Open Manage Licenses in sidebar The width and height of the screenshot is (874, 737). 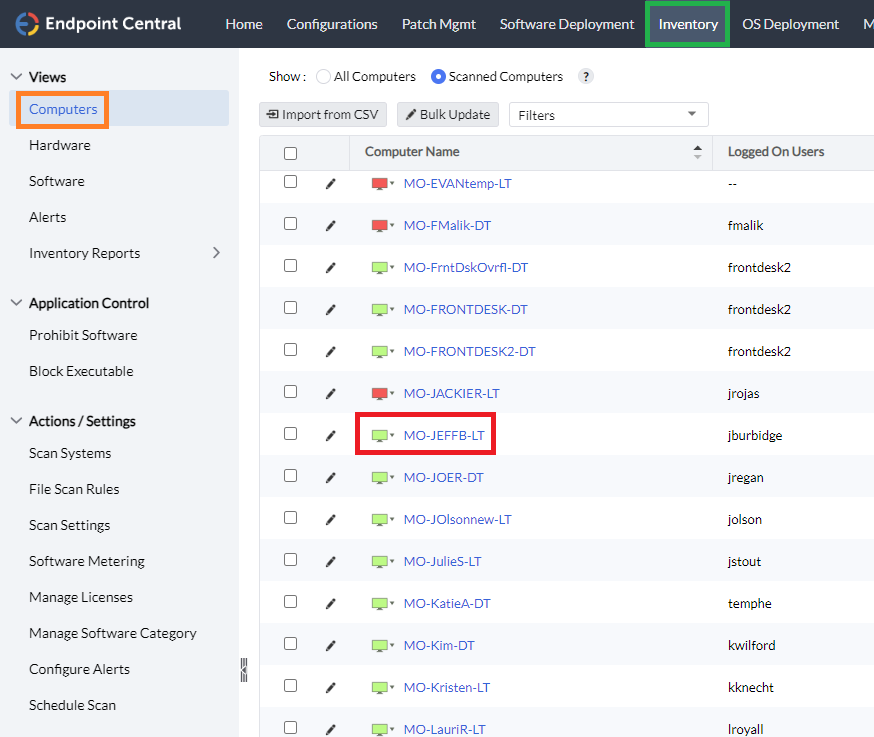click(81, 597)
